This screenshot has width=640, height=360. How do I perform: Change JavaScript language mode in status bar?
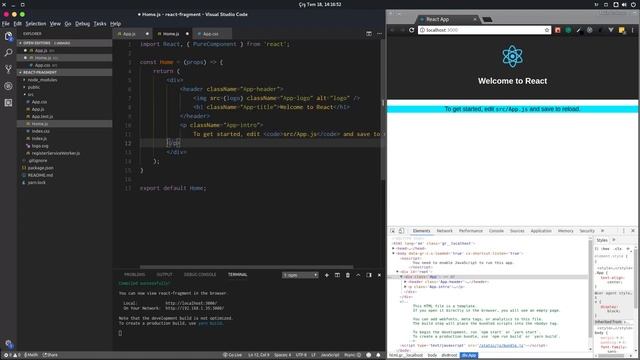[x=330, y=355]
